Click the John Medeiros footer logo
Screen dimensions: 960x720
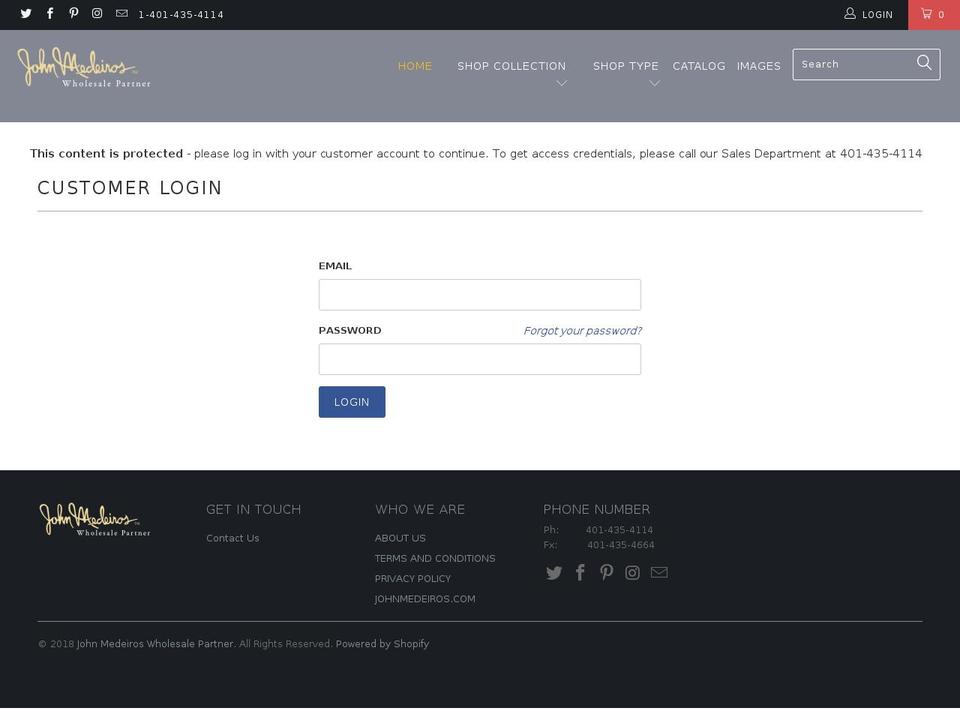click(95, 520)
